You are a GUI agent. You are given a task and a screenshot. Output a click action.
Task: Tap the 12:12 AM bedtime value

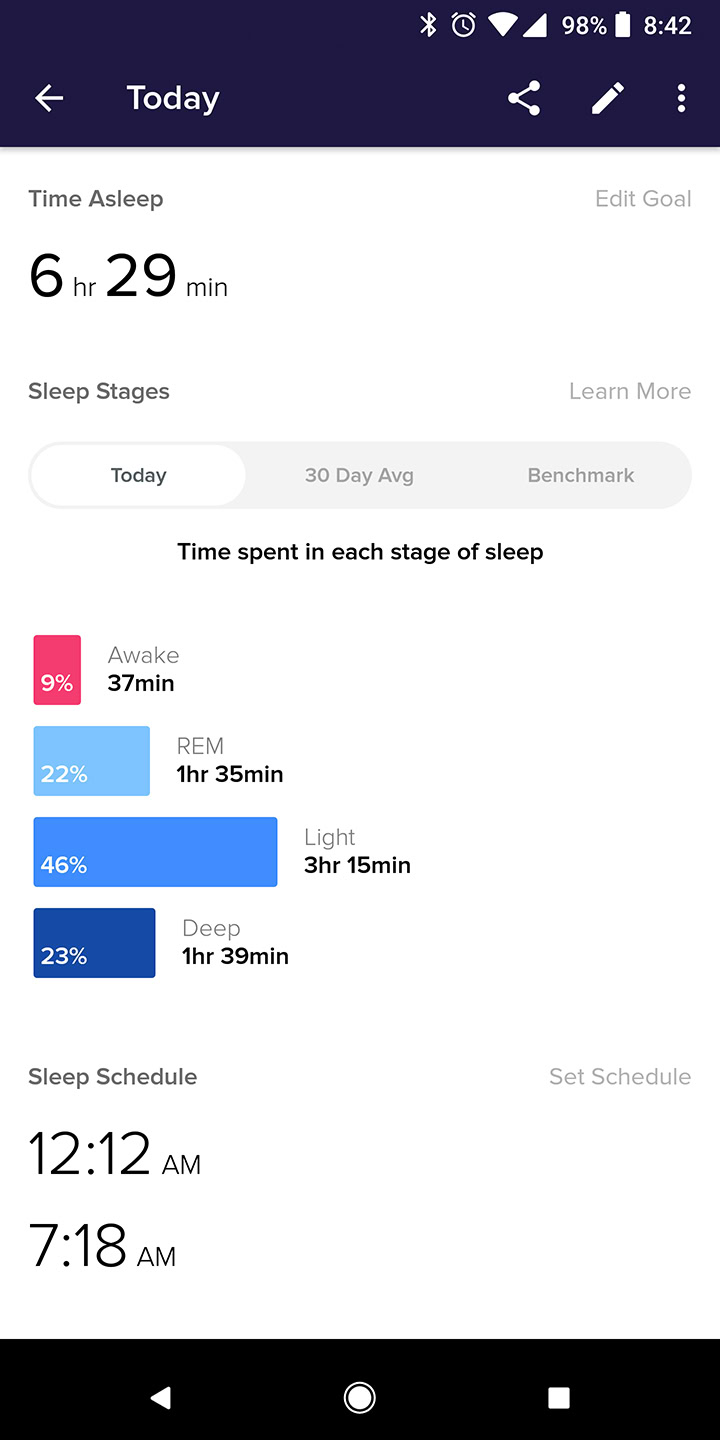click(x=114, y=1153)
